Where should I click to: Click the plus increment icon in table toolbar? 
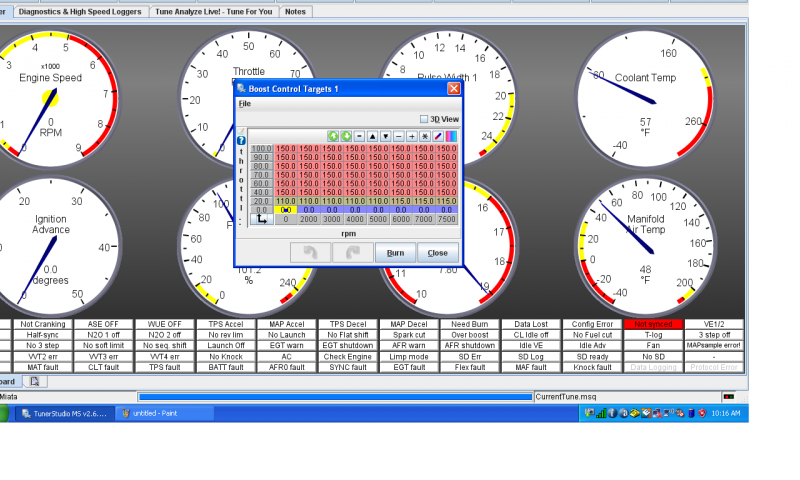pos(411,136)
